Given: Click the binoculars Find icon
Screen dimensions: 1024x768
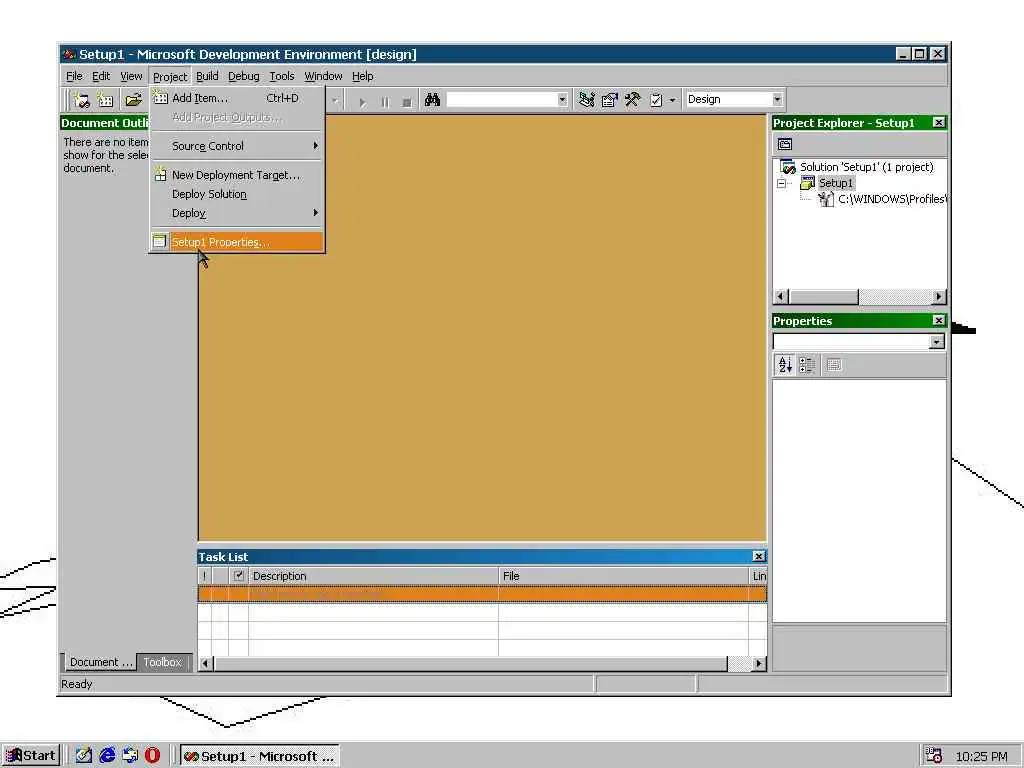Looking at the screenshot, I should pyautogui.click(x=432, y=100).
